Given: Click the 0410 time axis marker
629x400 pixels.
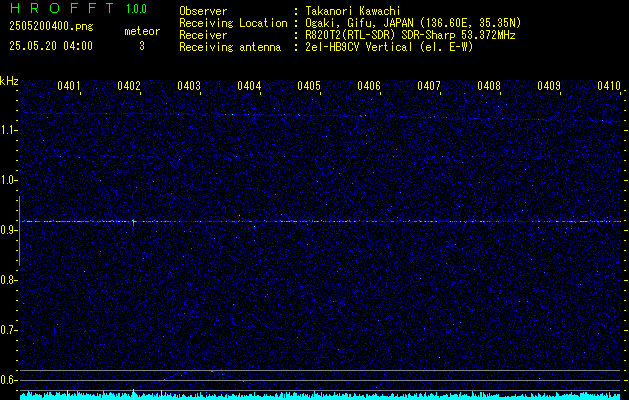Looking at the screenshot, I should coord(609,85).
